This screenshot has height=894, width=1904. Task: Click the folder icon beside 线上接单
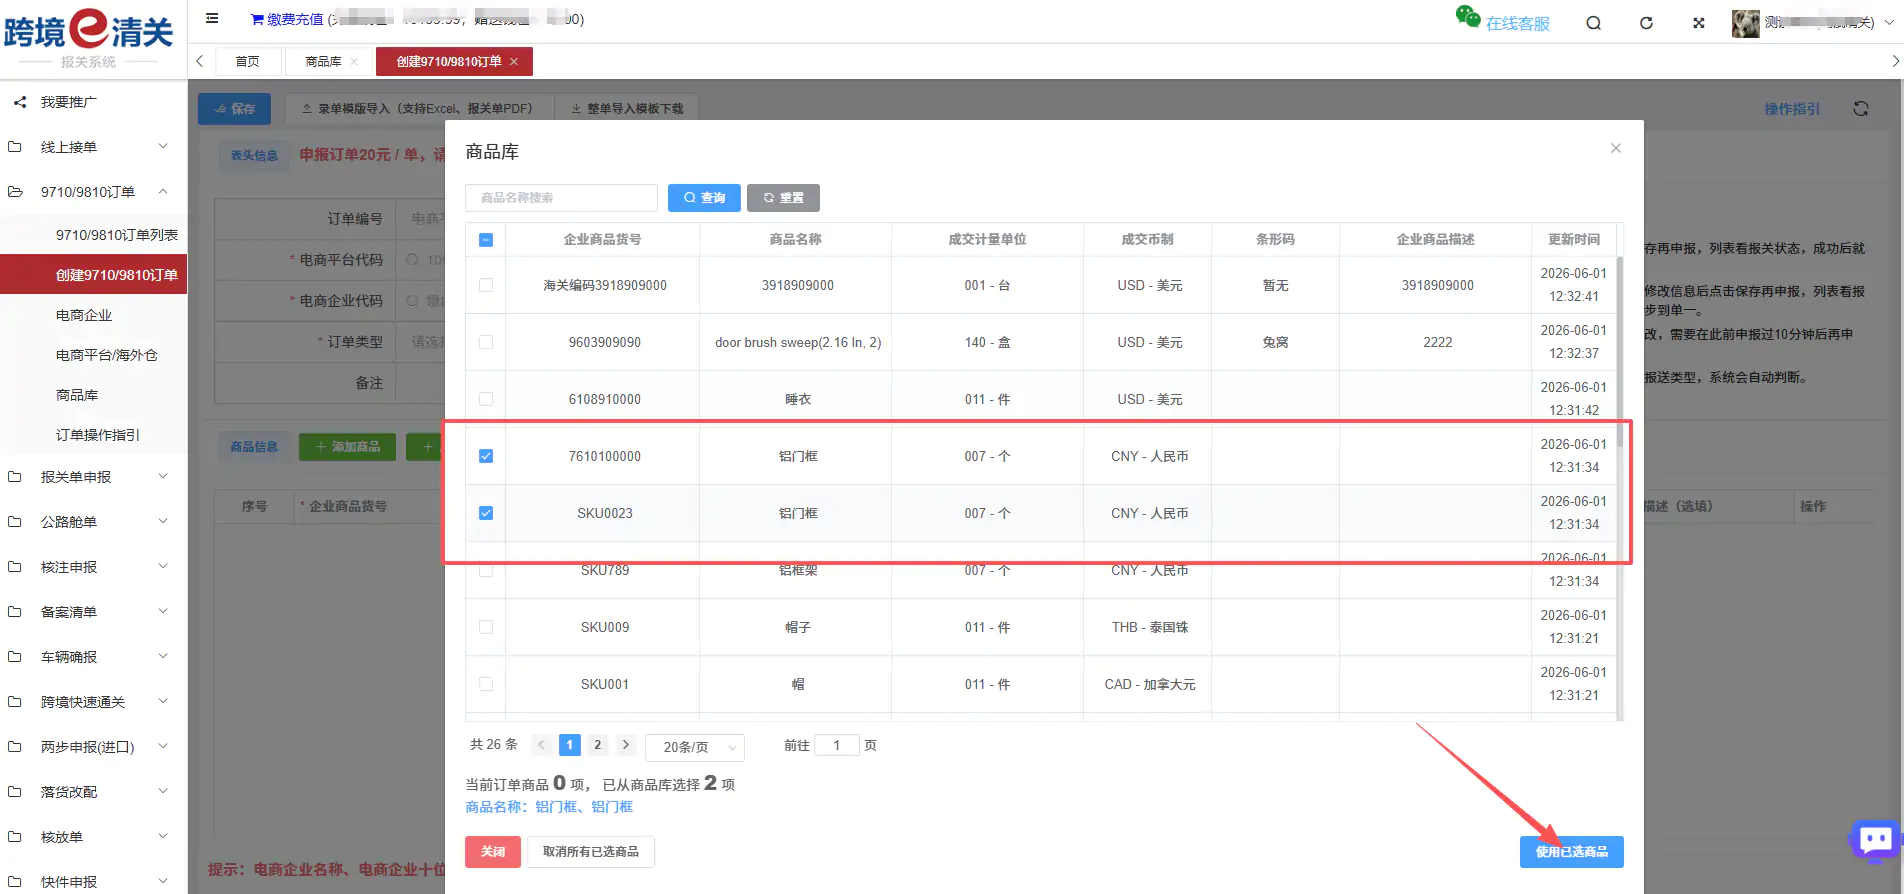point(15,147)
